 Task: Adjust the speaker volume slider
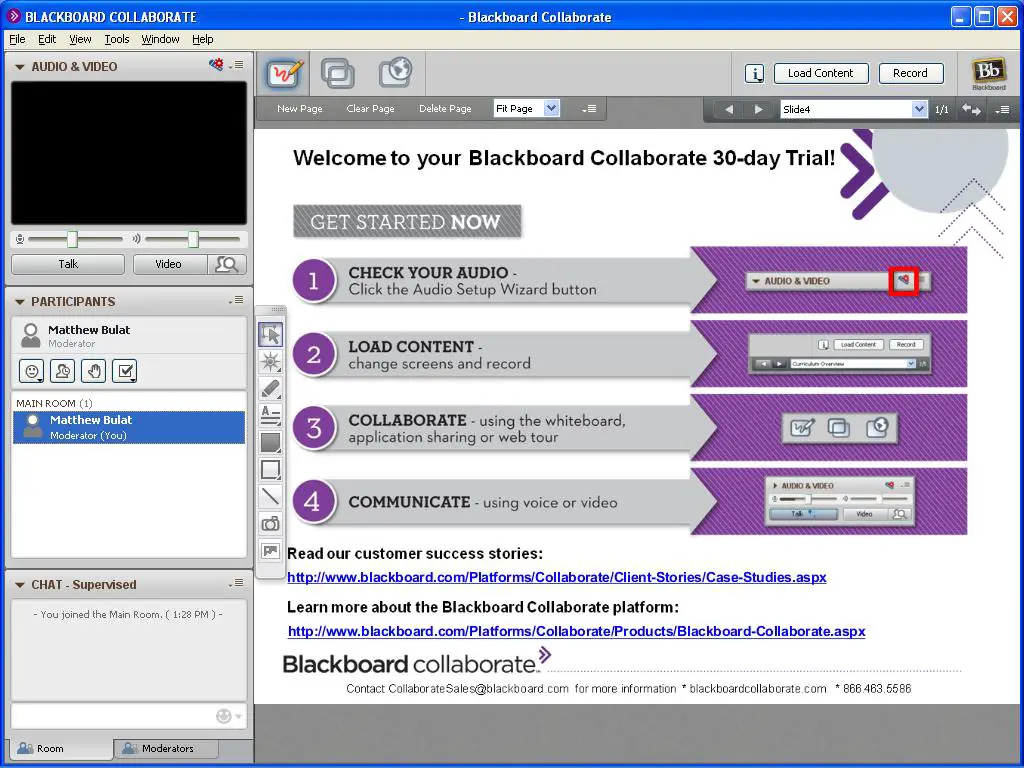[x=193, y=239]
